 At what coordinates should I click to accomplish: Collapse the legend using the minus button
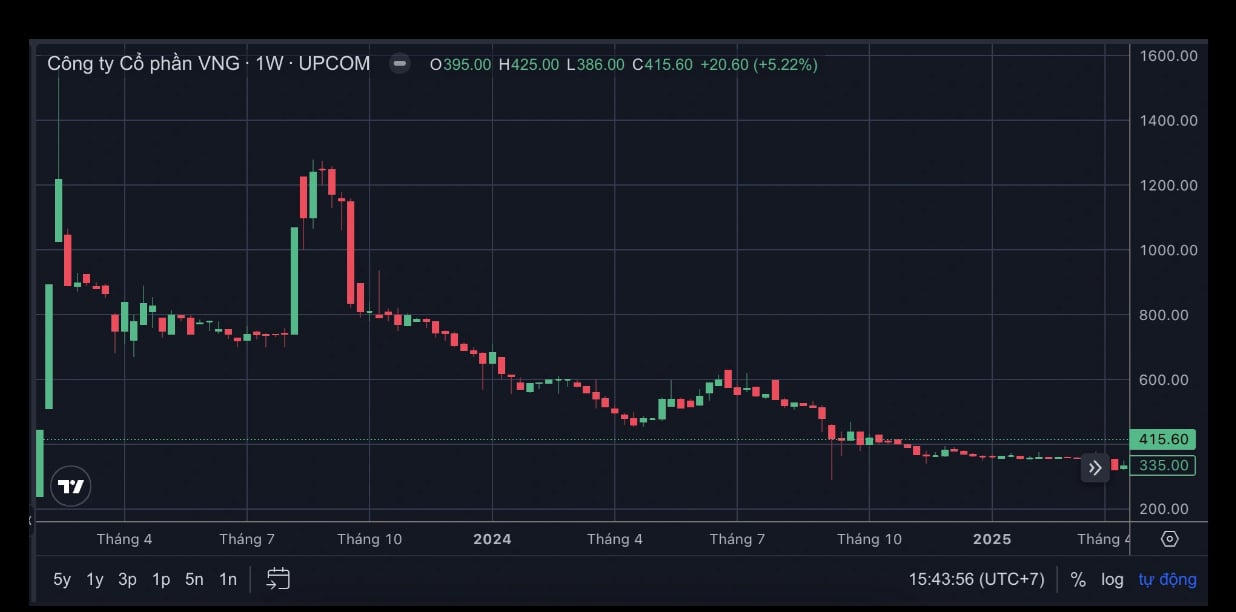(x=400, y=64)
